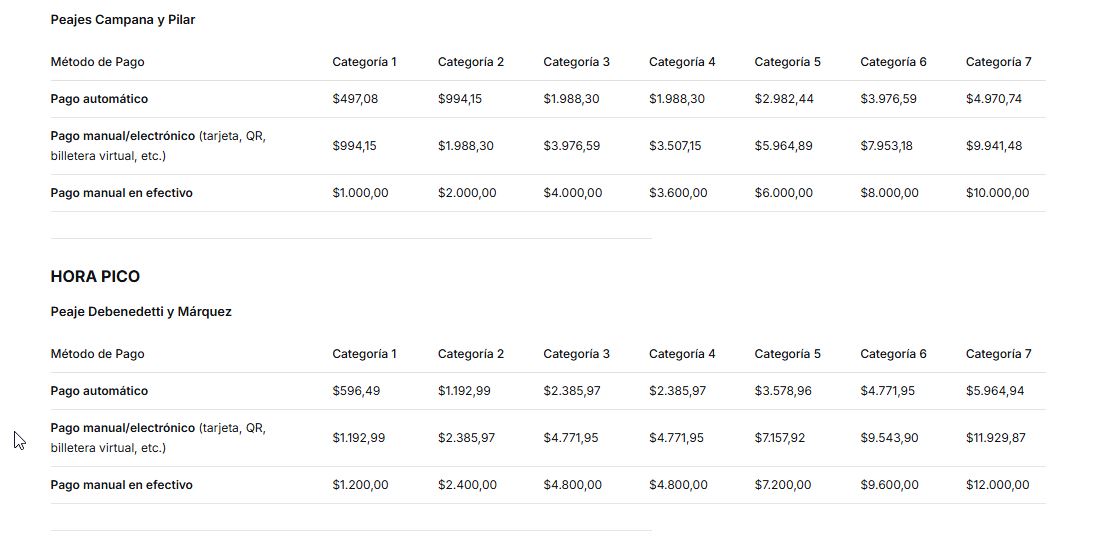Click Categoría 4 header in Debenedetti table

point(682,354)
